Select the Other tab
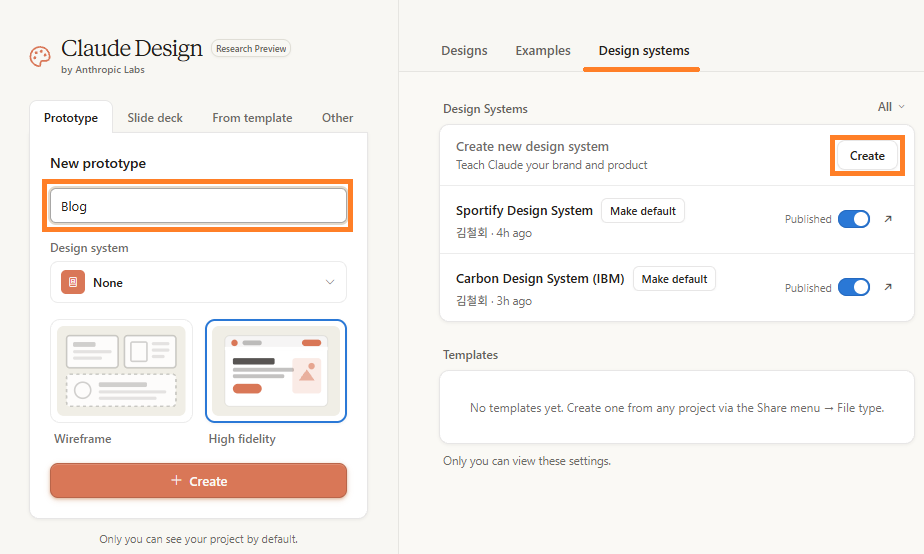Viewport: 924px width, 554px height. (338, 117)
